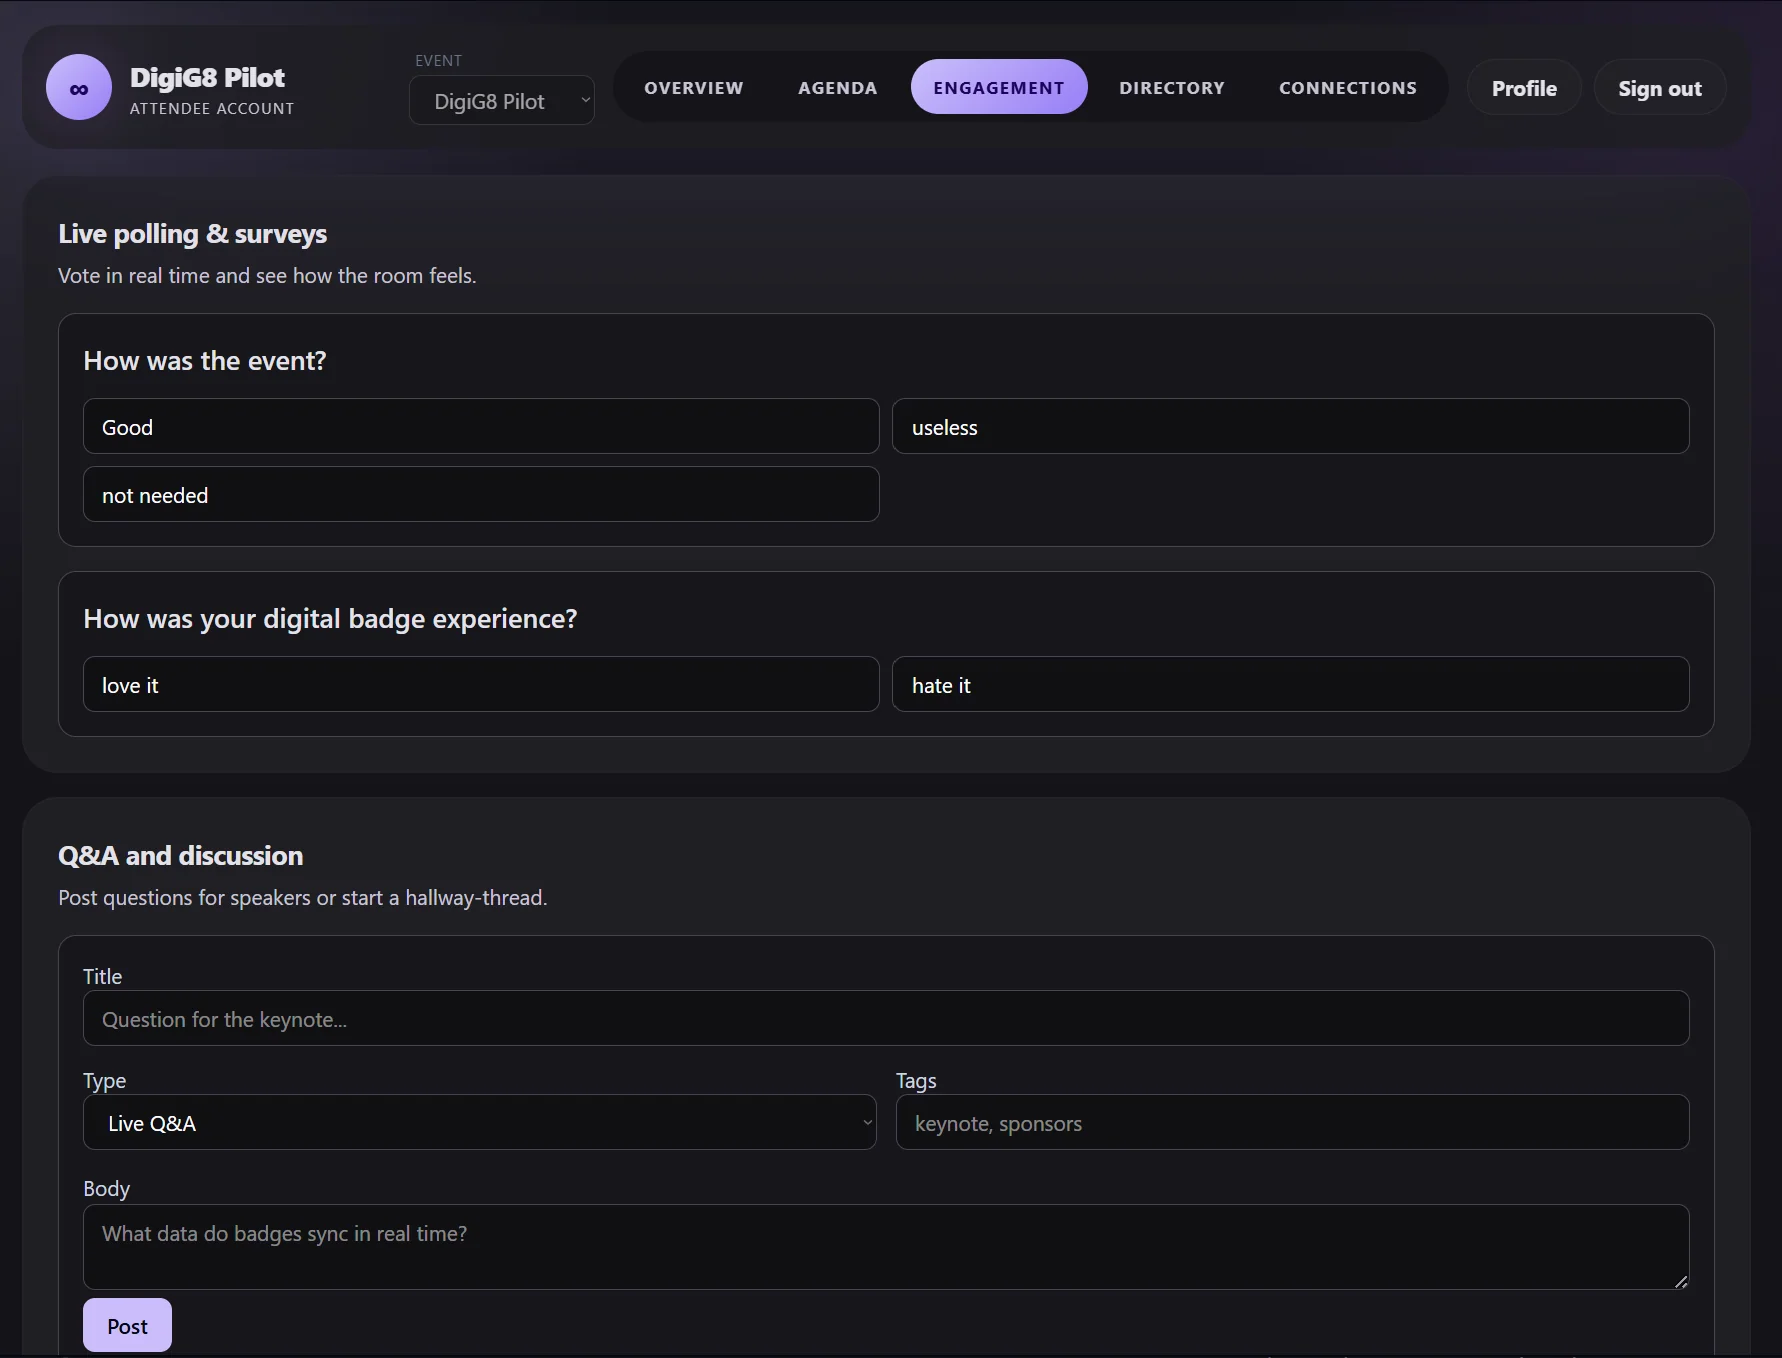Click the Body textarea resize handle
Viewport: 1782px width, 1358px height.
click(1681, 1281)
